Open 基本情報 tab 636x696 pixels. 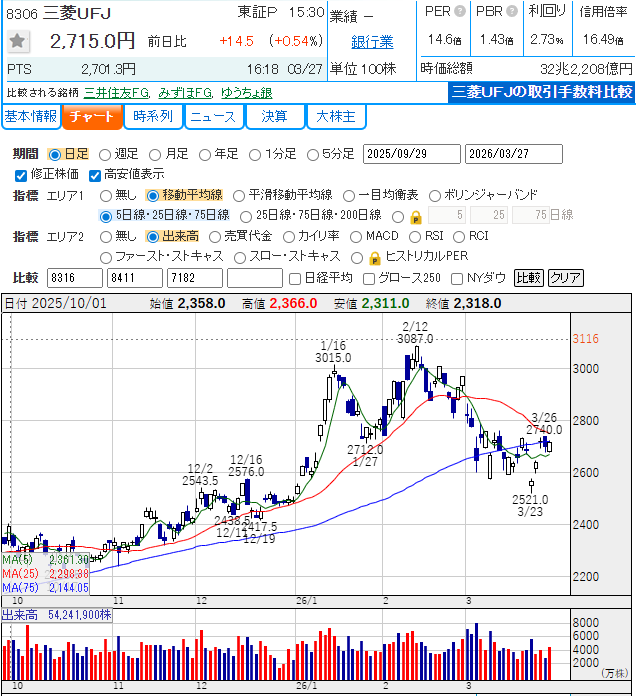point(31,117)
